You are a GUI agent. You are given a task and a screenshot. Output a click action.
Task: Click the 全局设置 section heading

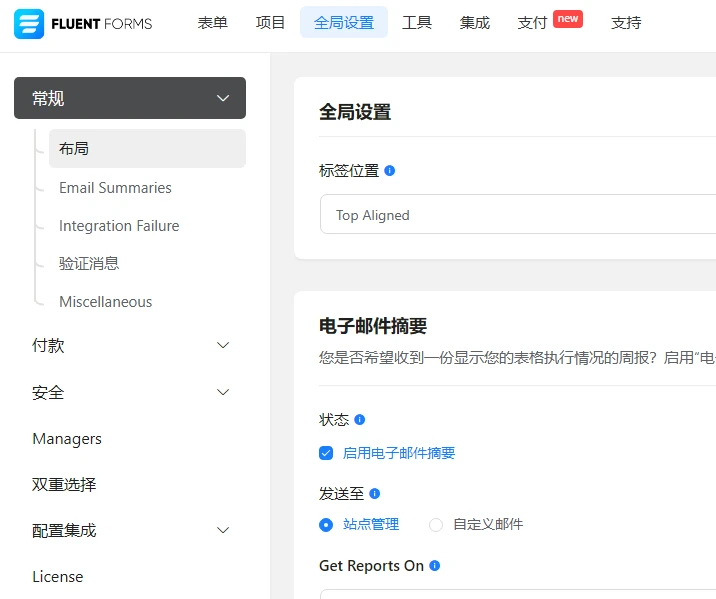[355, 112]
